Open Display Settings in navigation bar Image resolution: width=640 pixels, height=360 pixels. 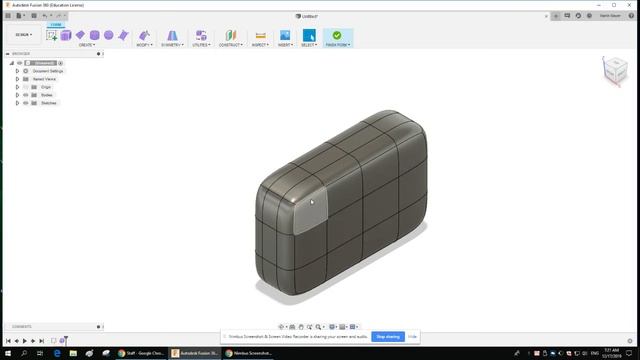click(332, 327)
